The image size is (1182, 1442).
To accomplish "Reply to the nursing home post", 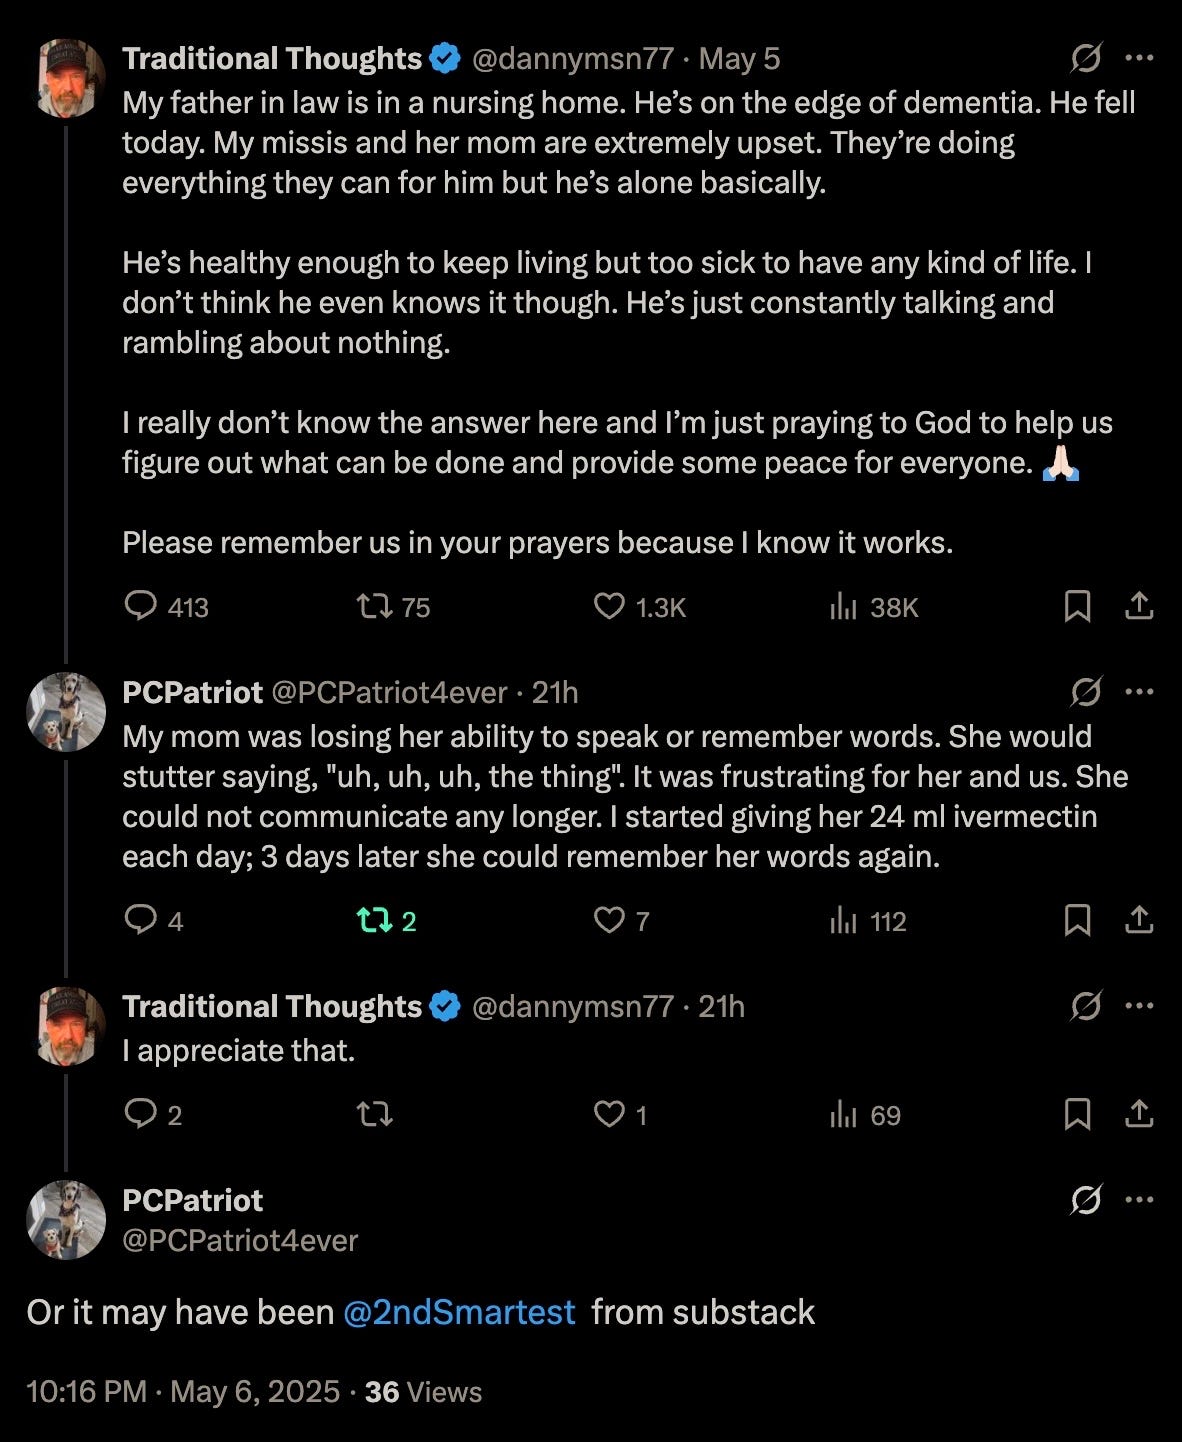I will click(141, 606).
